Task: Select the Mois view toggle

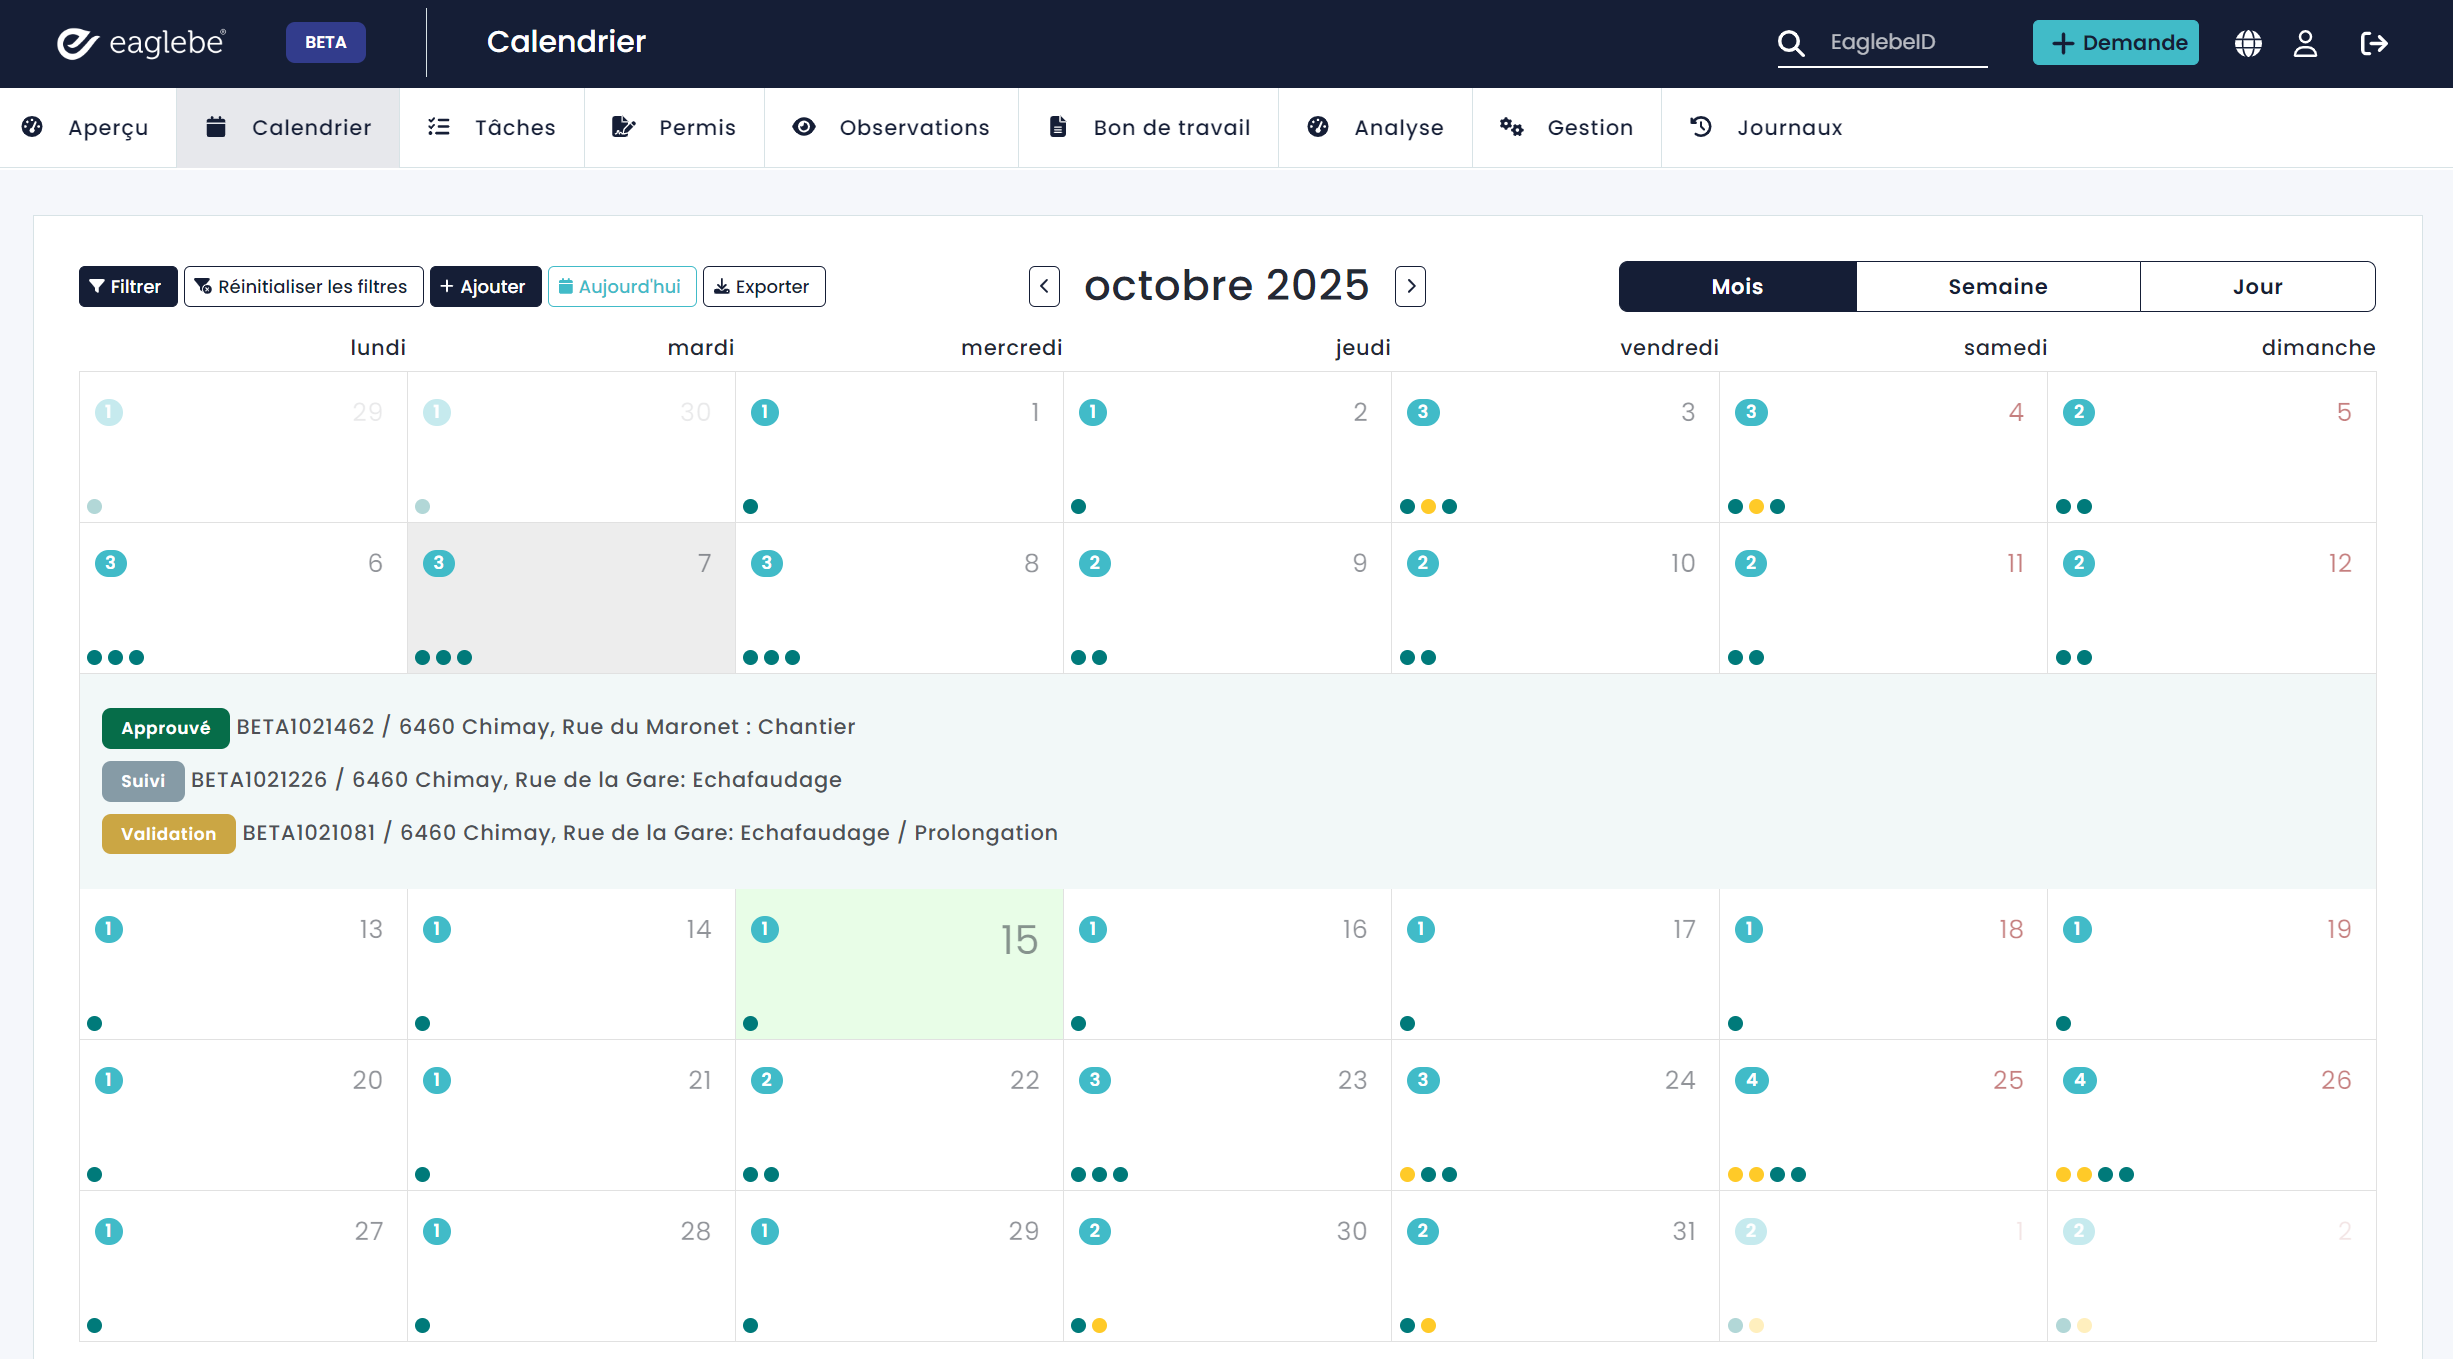Action: tap(1737, 287)
